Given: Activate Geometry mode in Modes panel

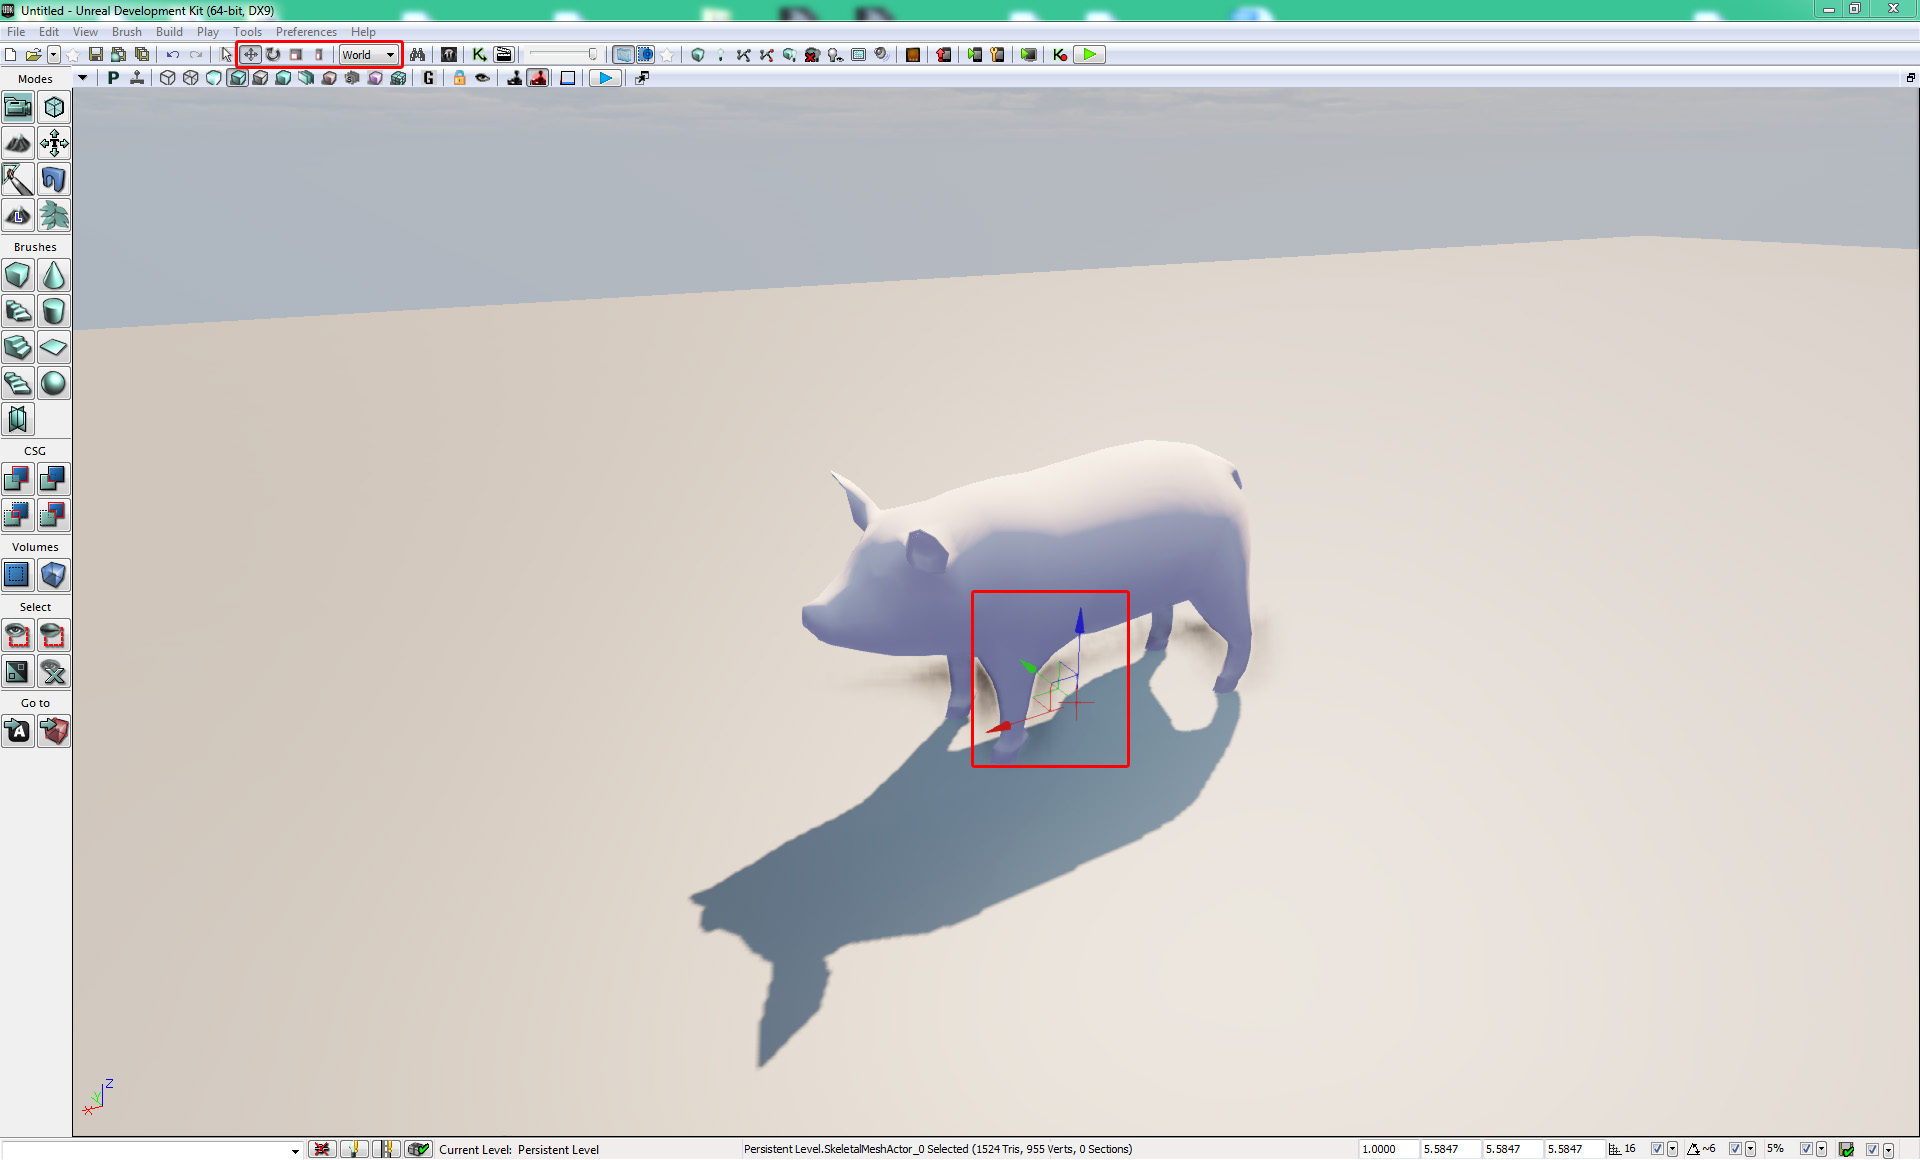Looking at the screenshot, I should [x=54, y=107].
